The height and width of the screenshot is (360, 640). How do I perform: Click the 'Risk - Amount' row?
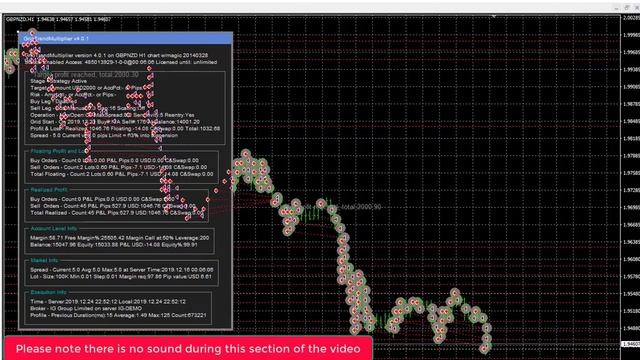click(x=73, y=94)
